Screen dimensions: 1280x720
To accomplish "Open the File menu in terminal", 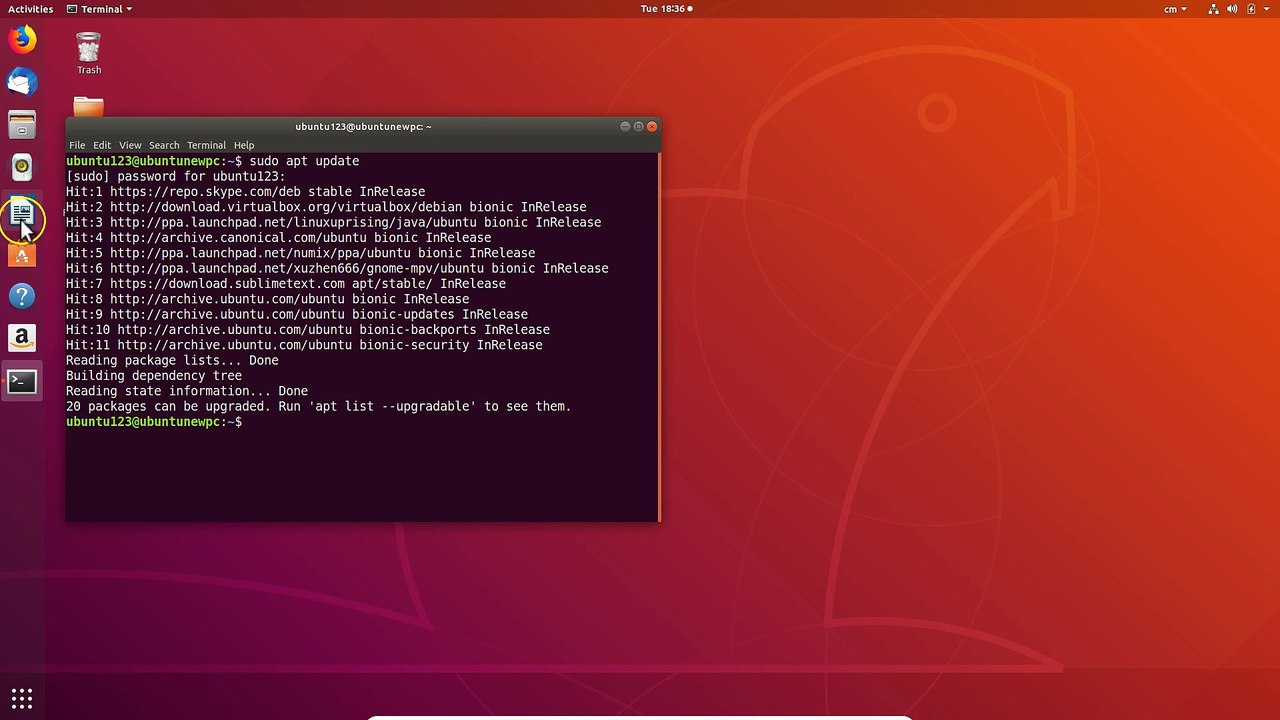I will 77,145.
